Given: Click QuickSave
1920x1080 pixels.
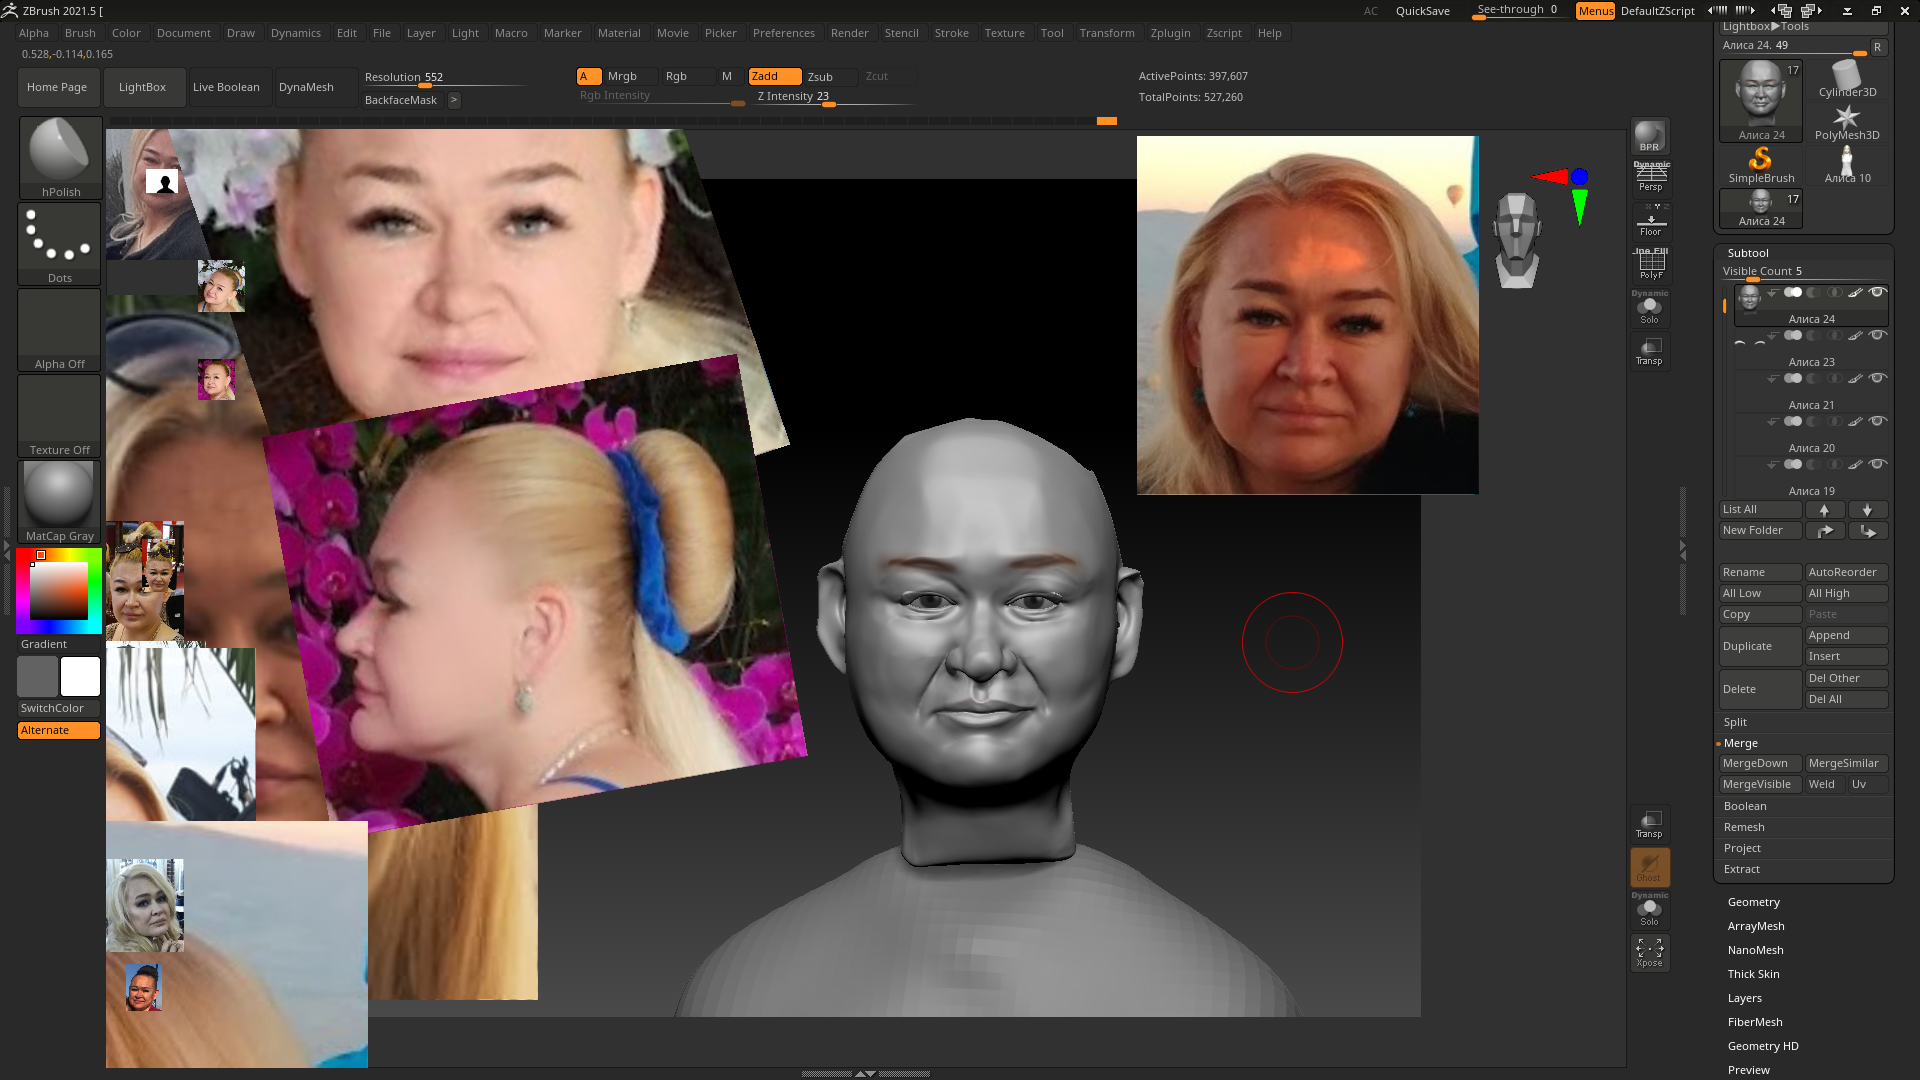Looking at the screenshot, I should [x=1423, y=11].
